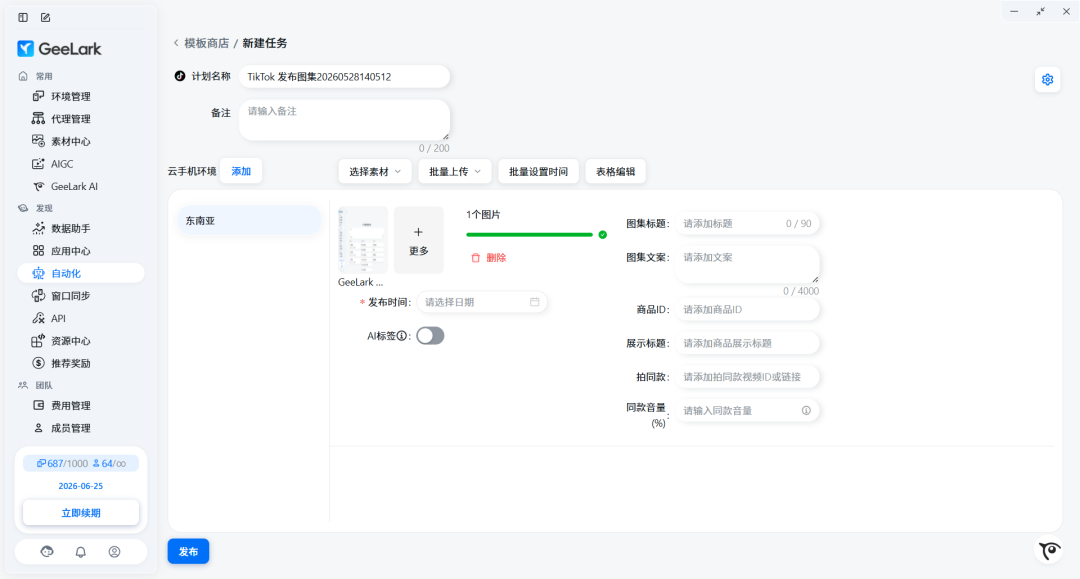Click the 2026-06-25 expiry date

tap(81, 486)
